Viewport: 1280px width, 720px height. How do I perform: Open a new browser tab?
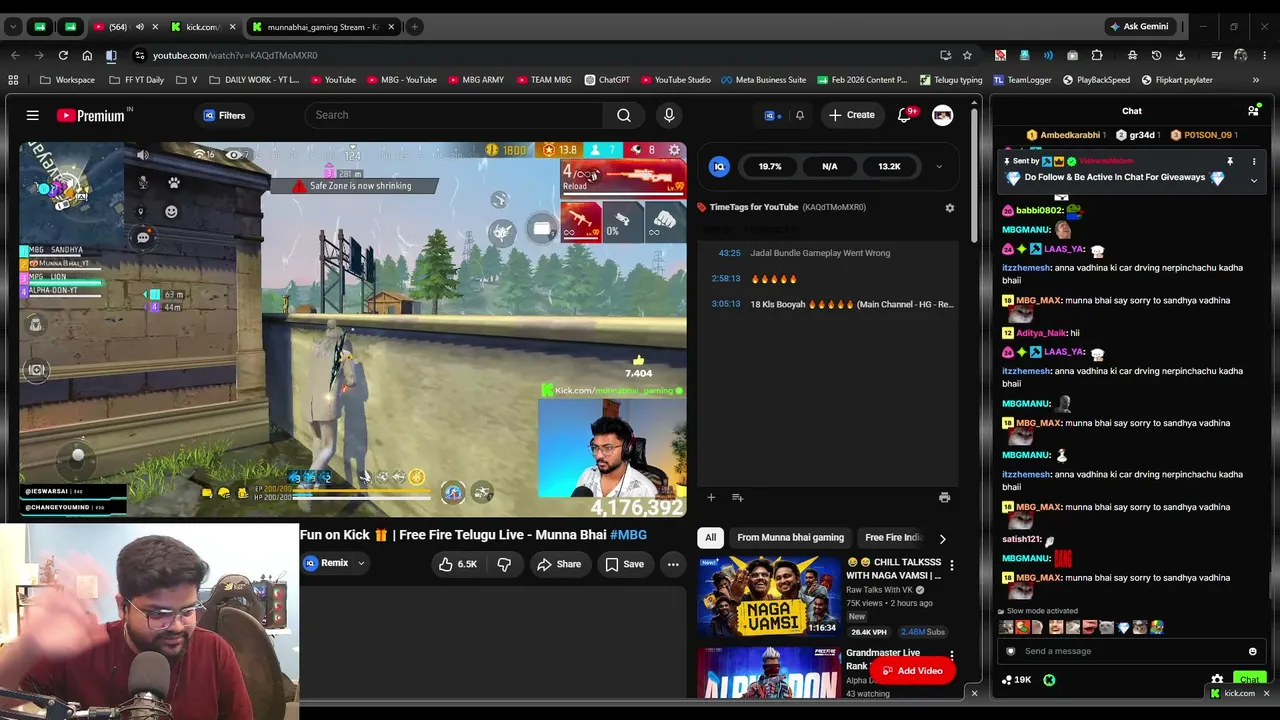click(414, 27)
